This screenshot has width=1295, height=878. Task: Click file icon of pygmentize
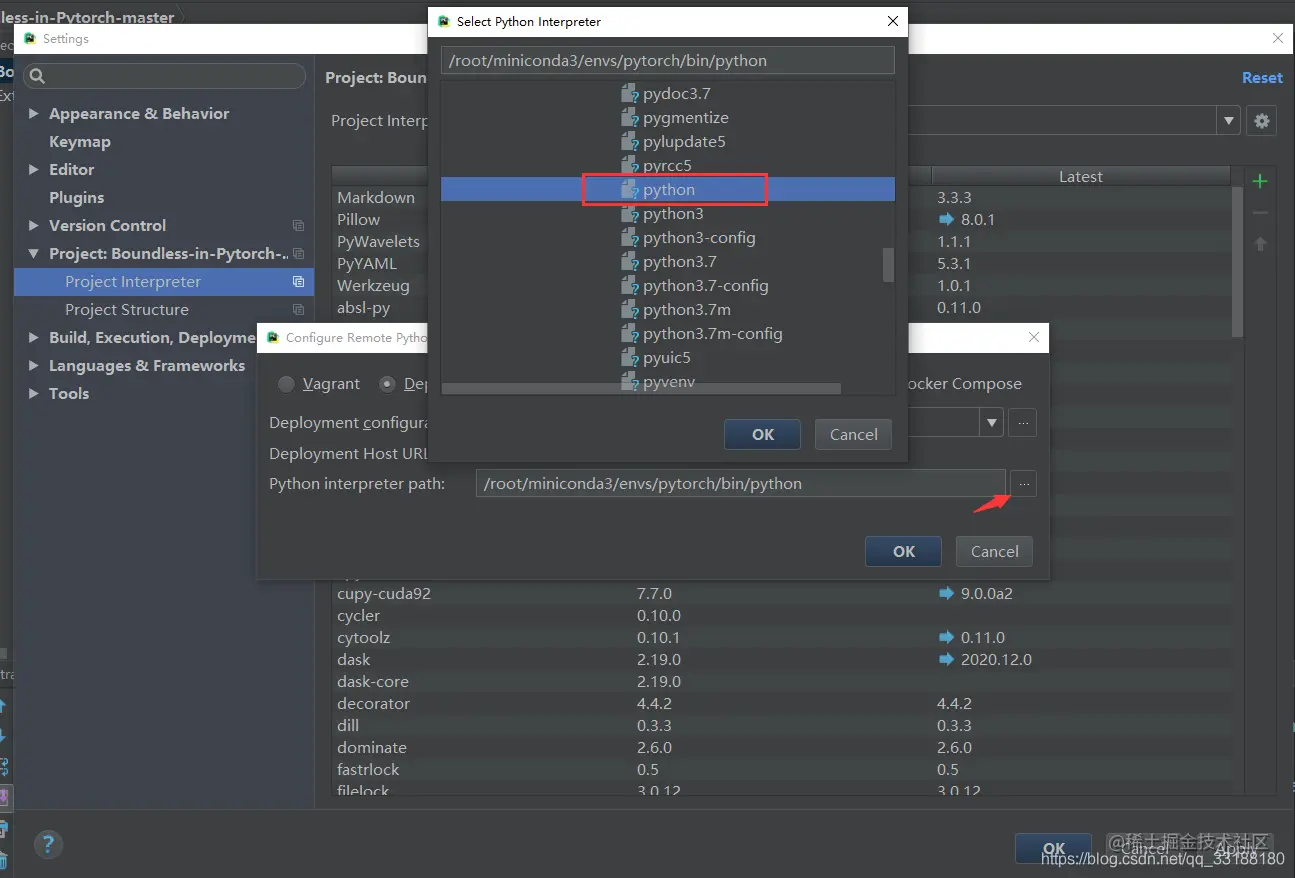click(x=629, y=118)
